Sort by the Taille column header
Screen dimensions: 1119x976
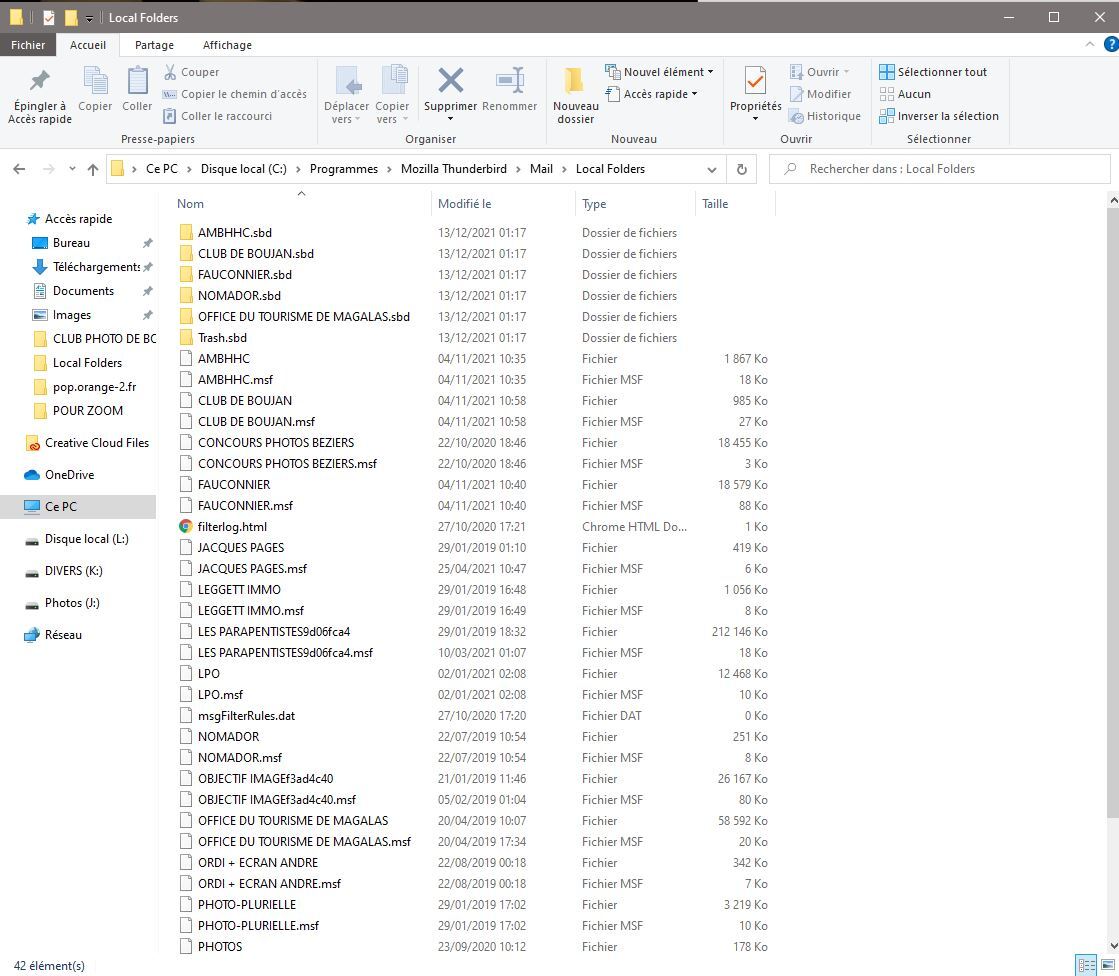[735, 204]
